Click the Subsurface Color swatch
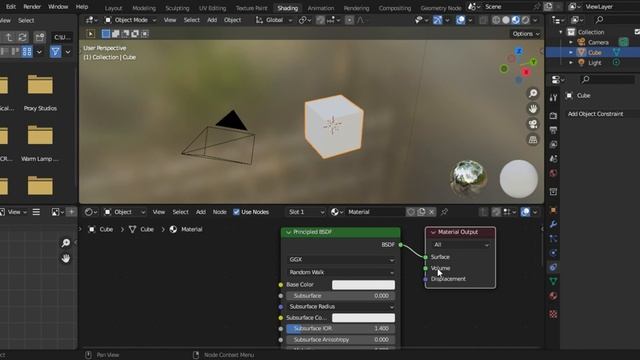The height and width of the screenshot is (360, 640). tap(363, 318)
